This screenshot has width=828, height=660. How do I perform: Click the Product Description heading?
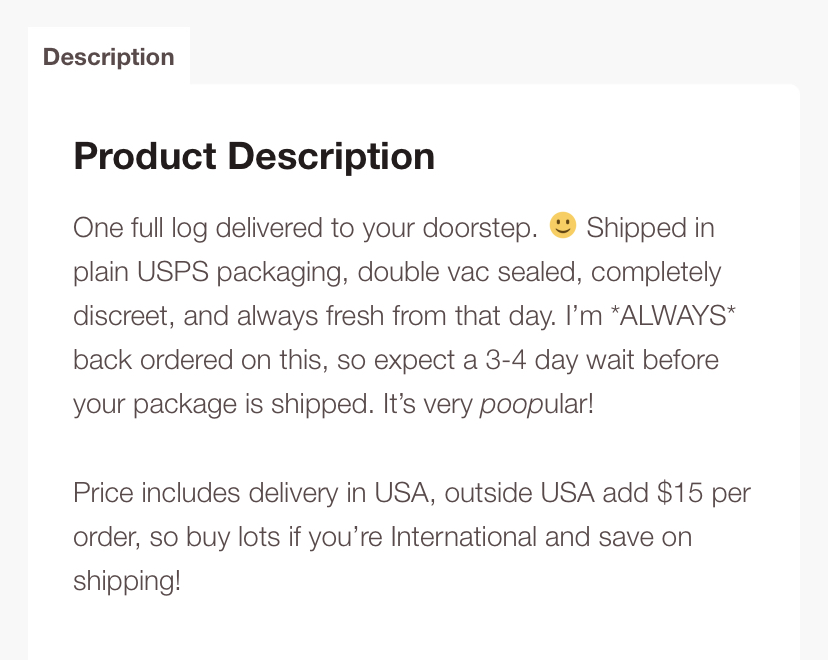coord(254,156)
